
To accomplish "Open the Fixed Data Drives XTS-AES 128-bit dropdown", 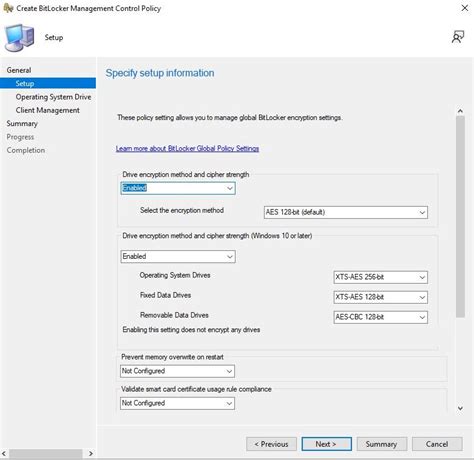I will [380, 297].
